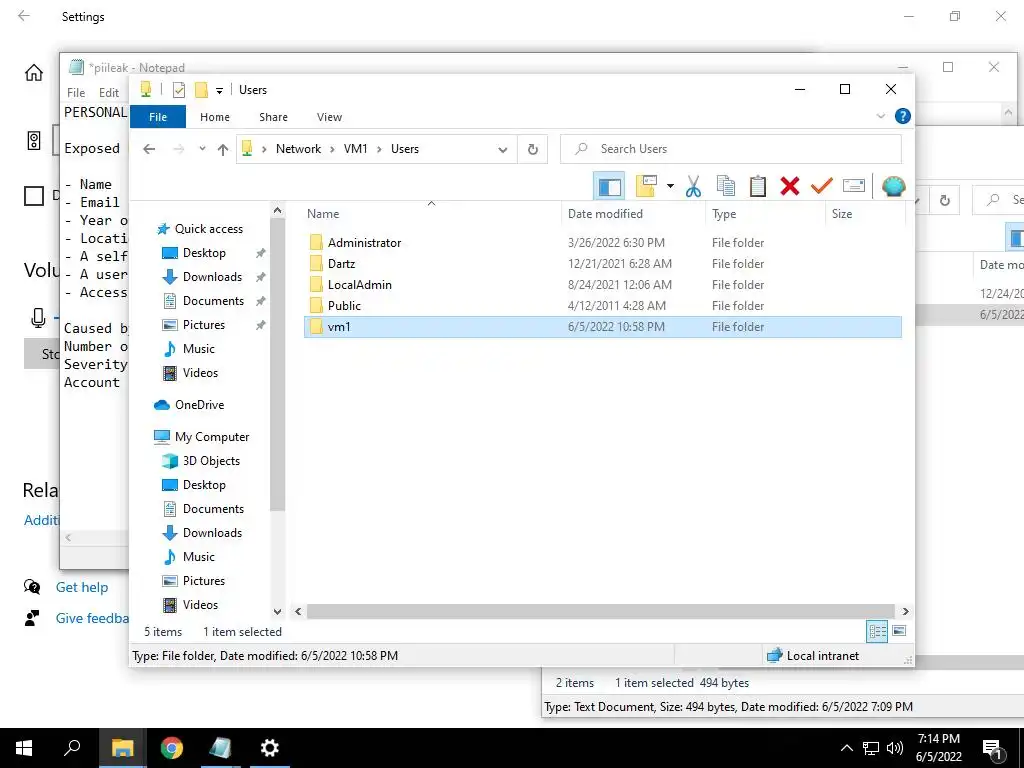Expand the chevron after VM1 in address bar
1024x768 pixels.
379,149
